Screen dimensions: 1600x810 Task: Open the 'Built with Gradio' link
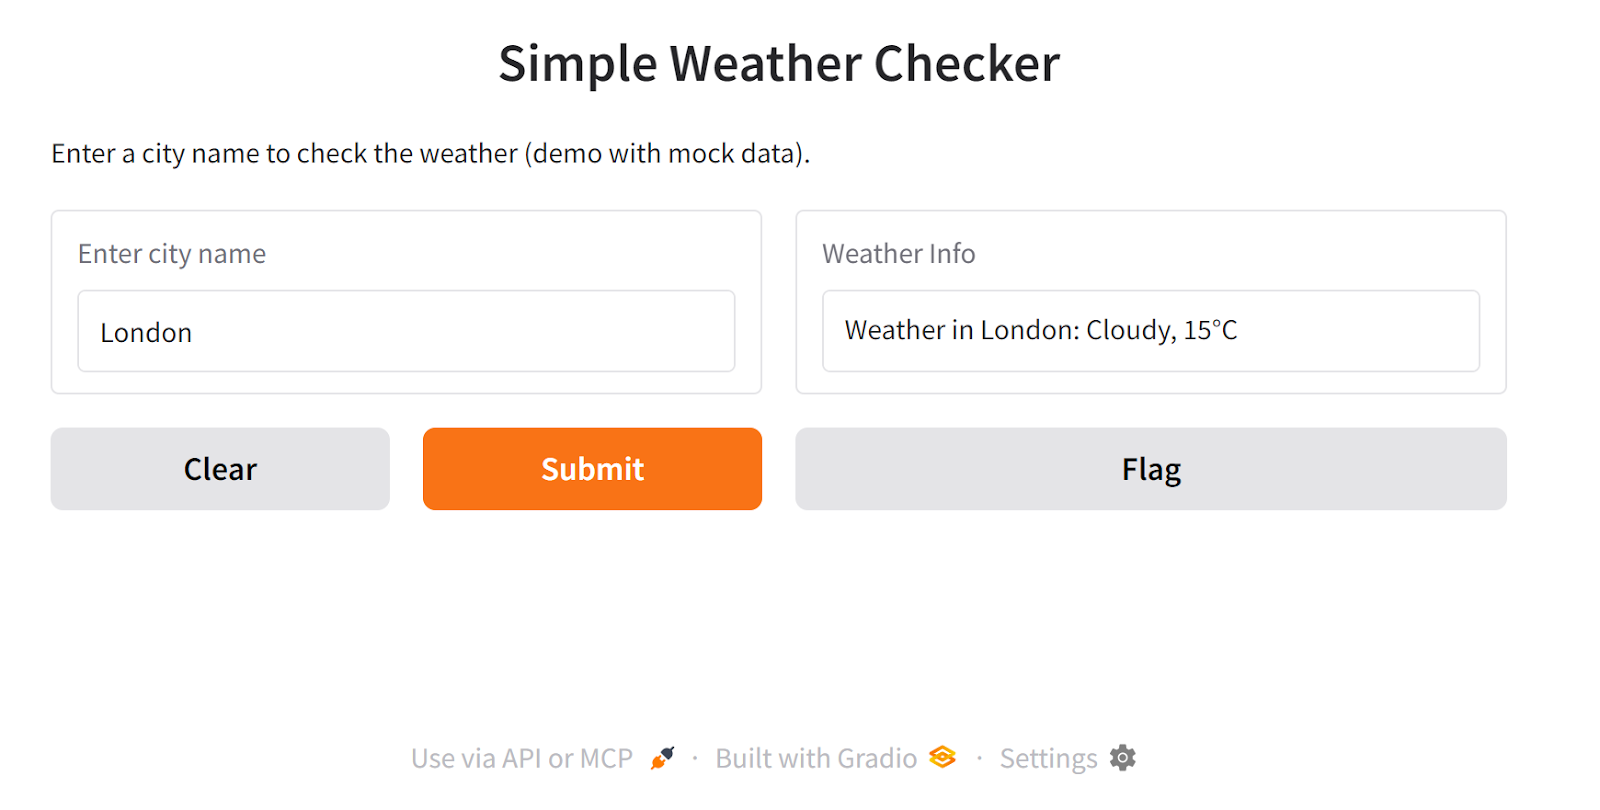pyautogui.click(x=816, y=759)
